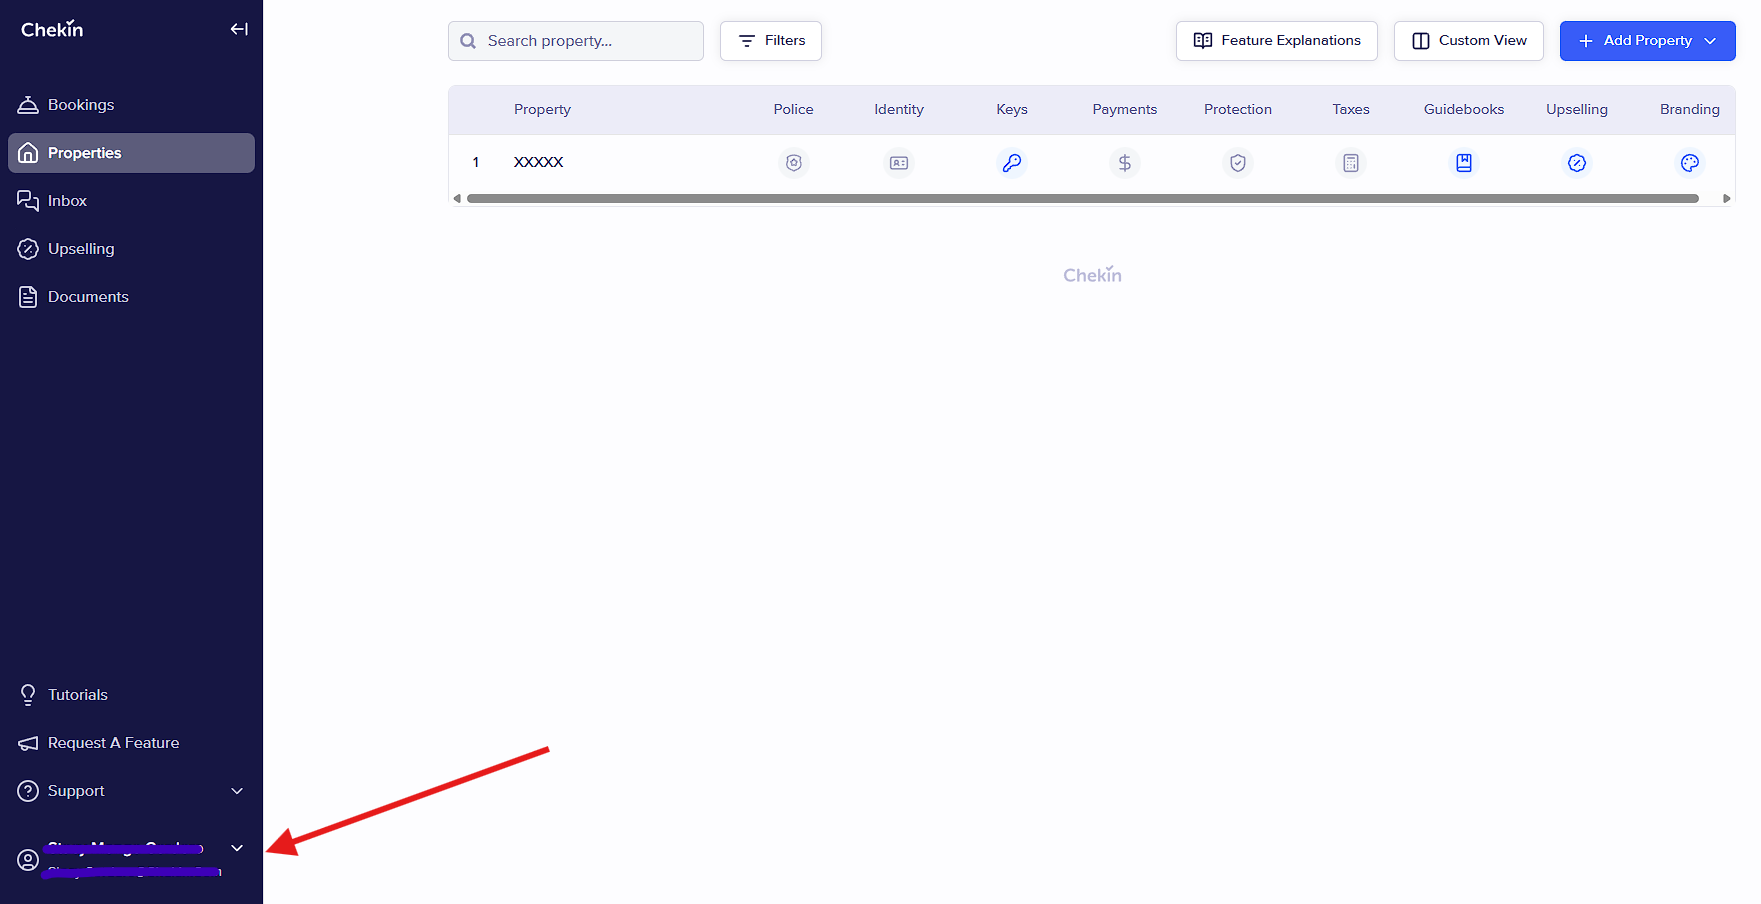The image size is (1761, 904).
Task: Click the Protection shield icon
Action: point(1238,163)
